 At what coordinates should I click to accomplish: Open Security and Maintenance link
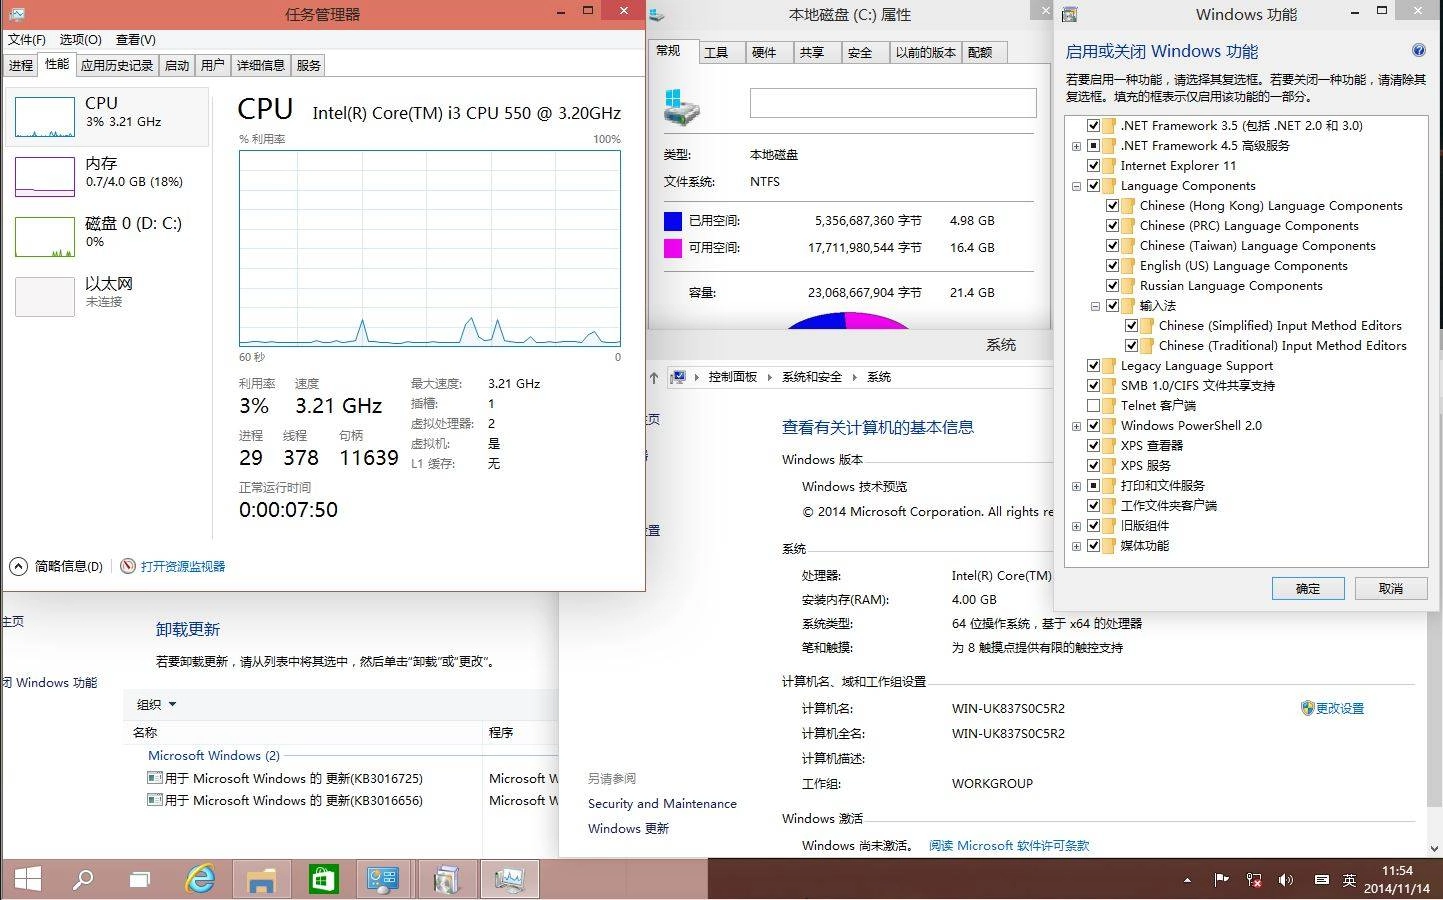662,803
